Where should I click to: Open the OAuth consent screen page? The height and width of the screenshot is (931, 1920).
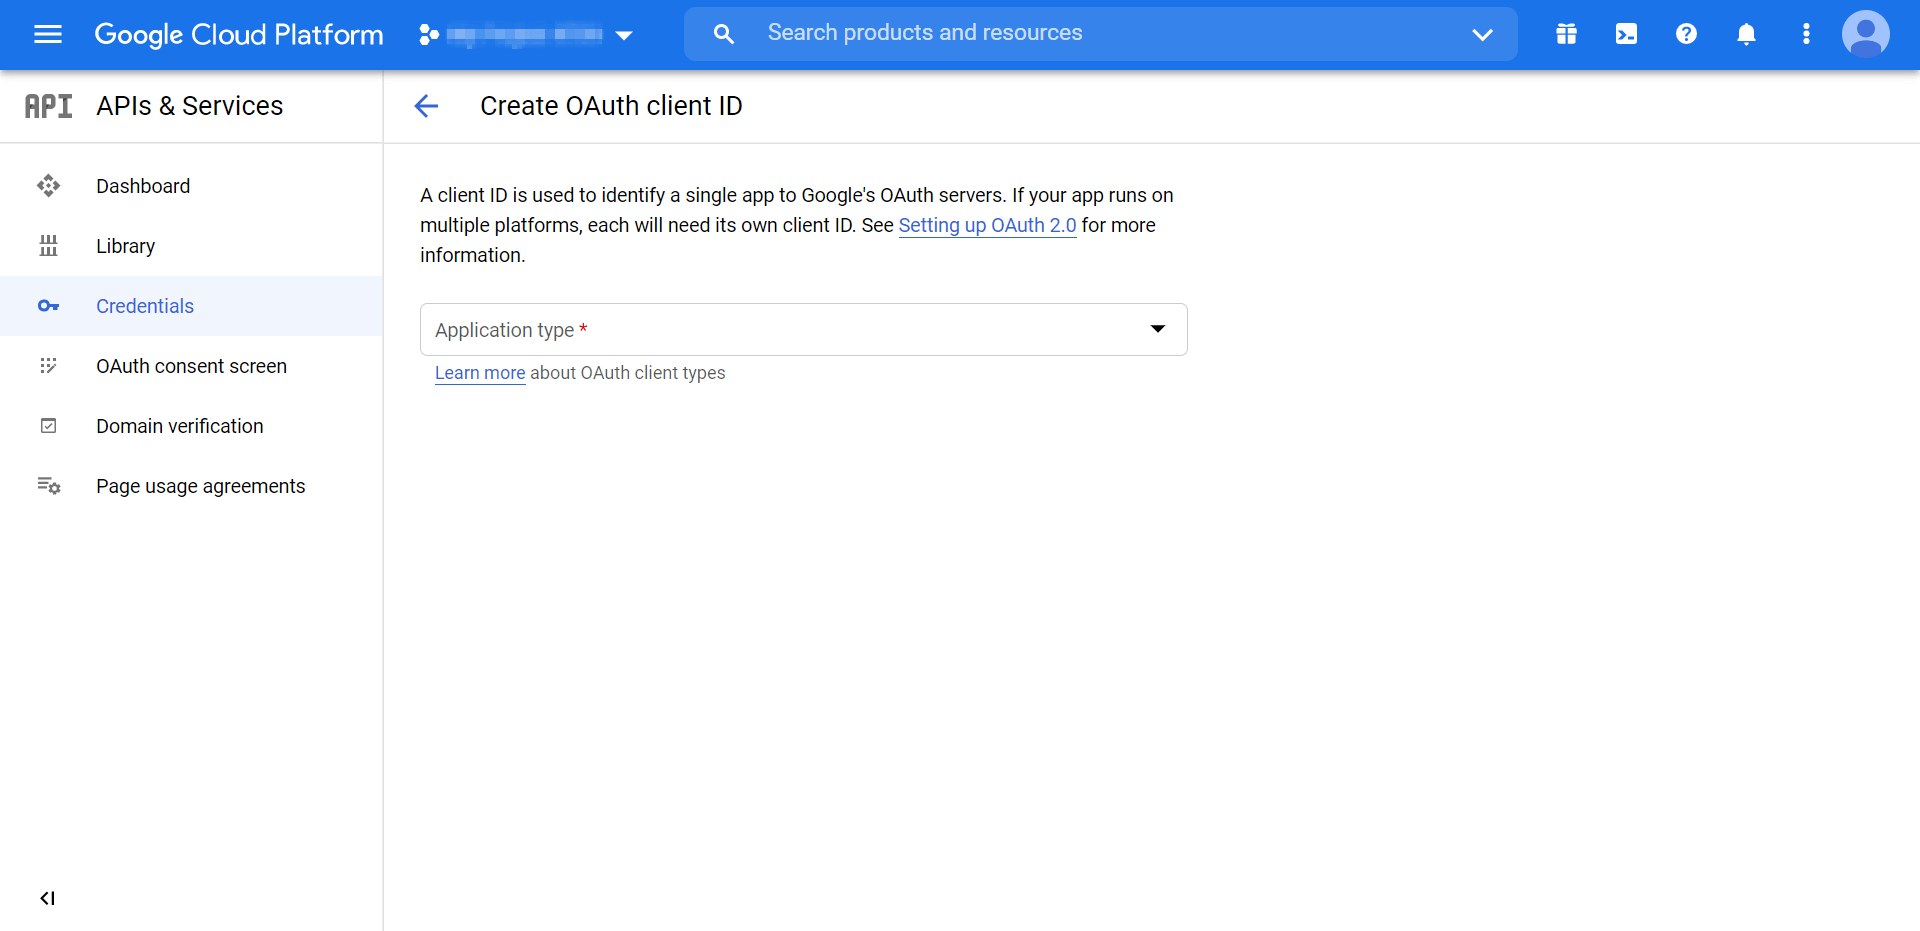pos(191,366)
